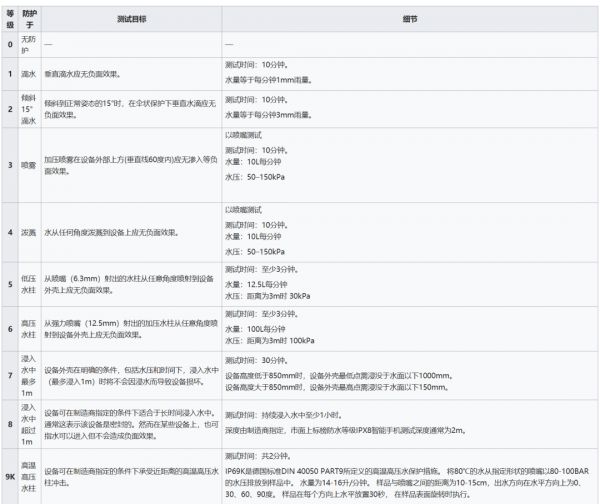Select the 泼溅 cell in level 4
Image resolution: width=600 pixels, height=504 pixels.
pos(28,233)
